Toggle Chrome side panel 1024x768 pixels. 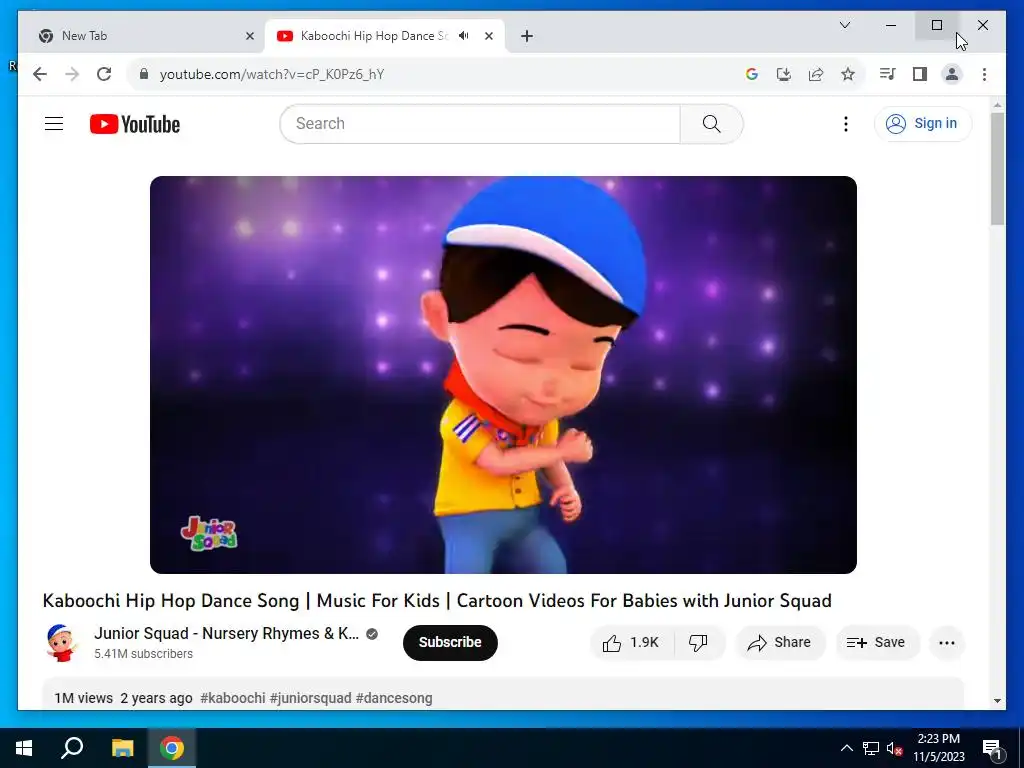click(920, 74)
